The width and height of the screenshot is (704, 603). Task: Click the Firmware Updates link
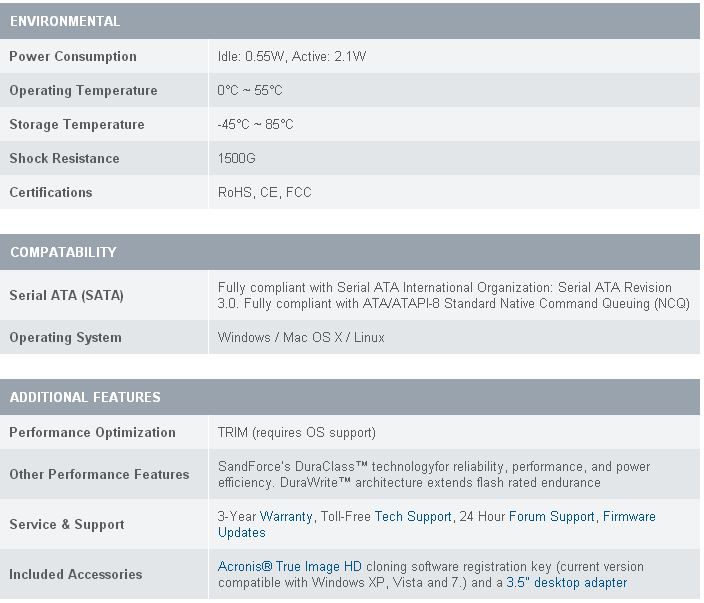coord(629,517)
